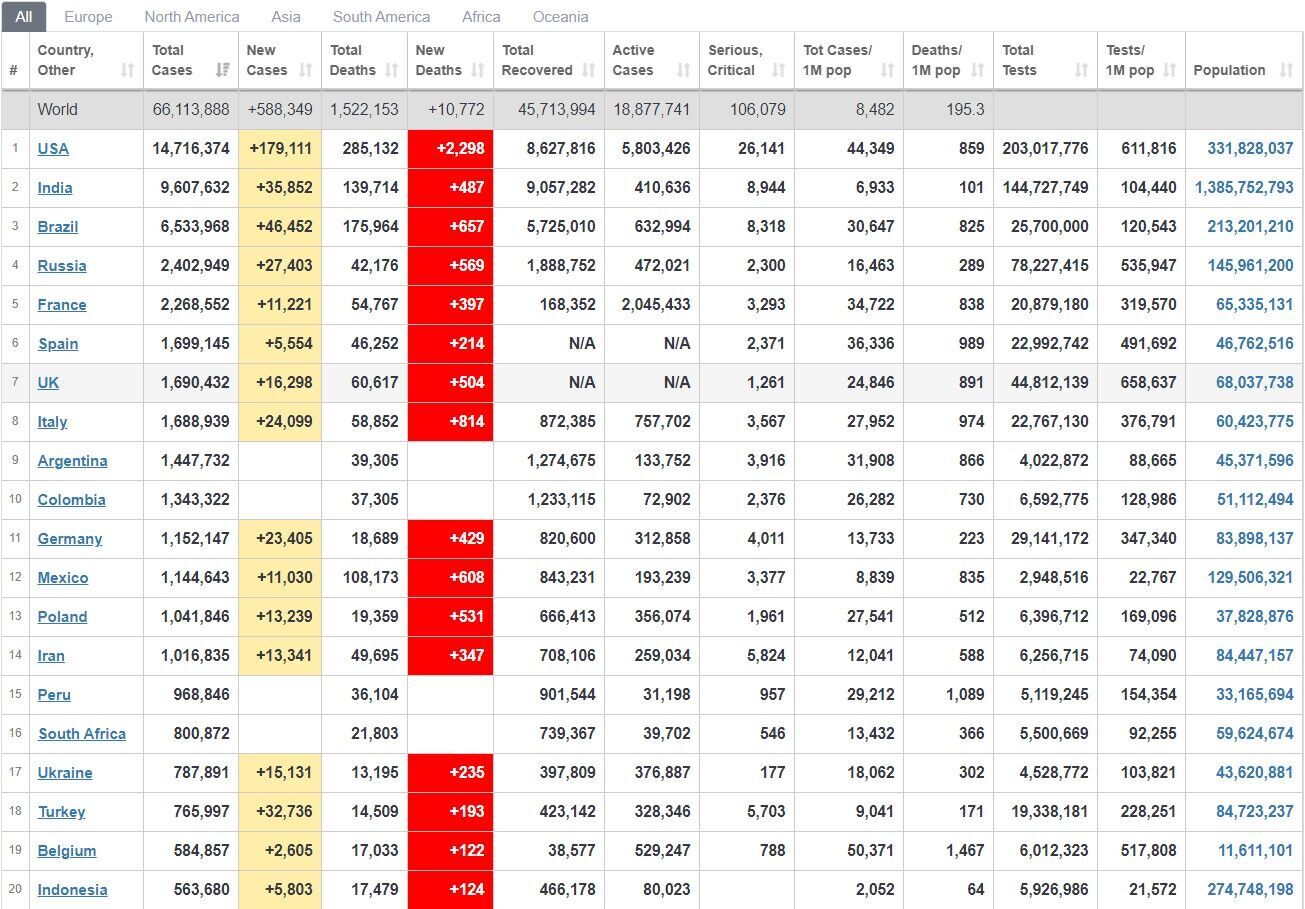Open the UK country link
This screenshot has height=909, width=1305.
pyautogui.click(x=48, y=383)
